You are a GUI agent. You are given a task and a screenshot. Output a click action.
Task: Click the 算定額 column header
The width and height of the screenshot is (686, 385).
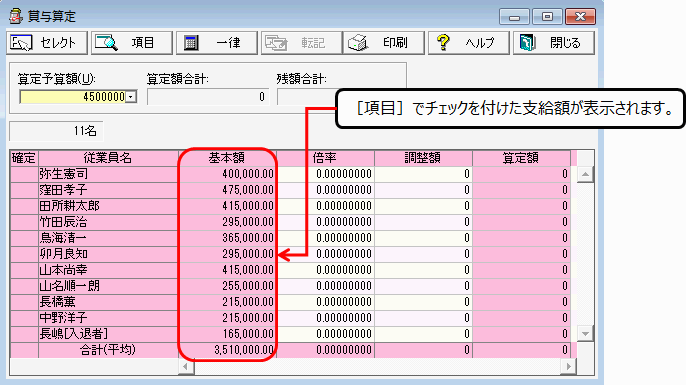[x=521, y=158]
